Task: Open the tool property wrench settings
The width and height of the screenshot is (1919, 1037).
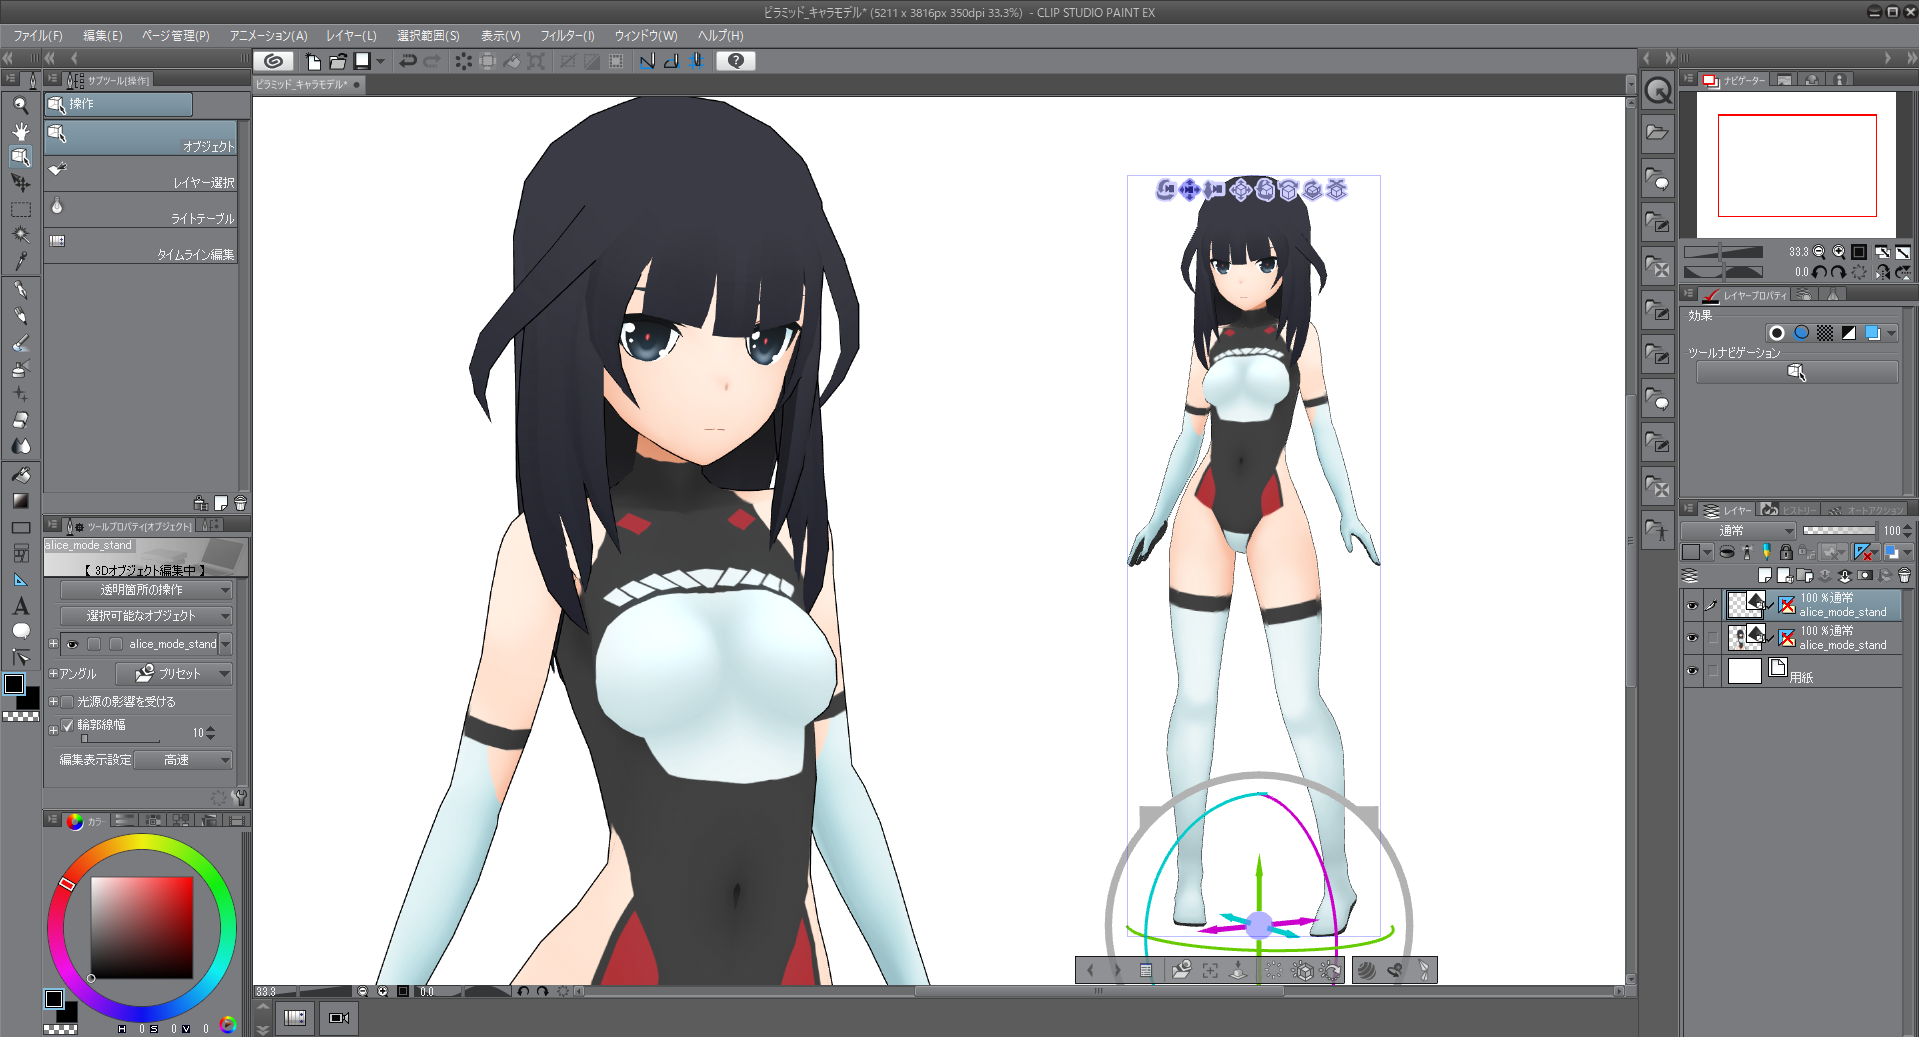Action: (239, 797)
